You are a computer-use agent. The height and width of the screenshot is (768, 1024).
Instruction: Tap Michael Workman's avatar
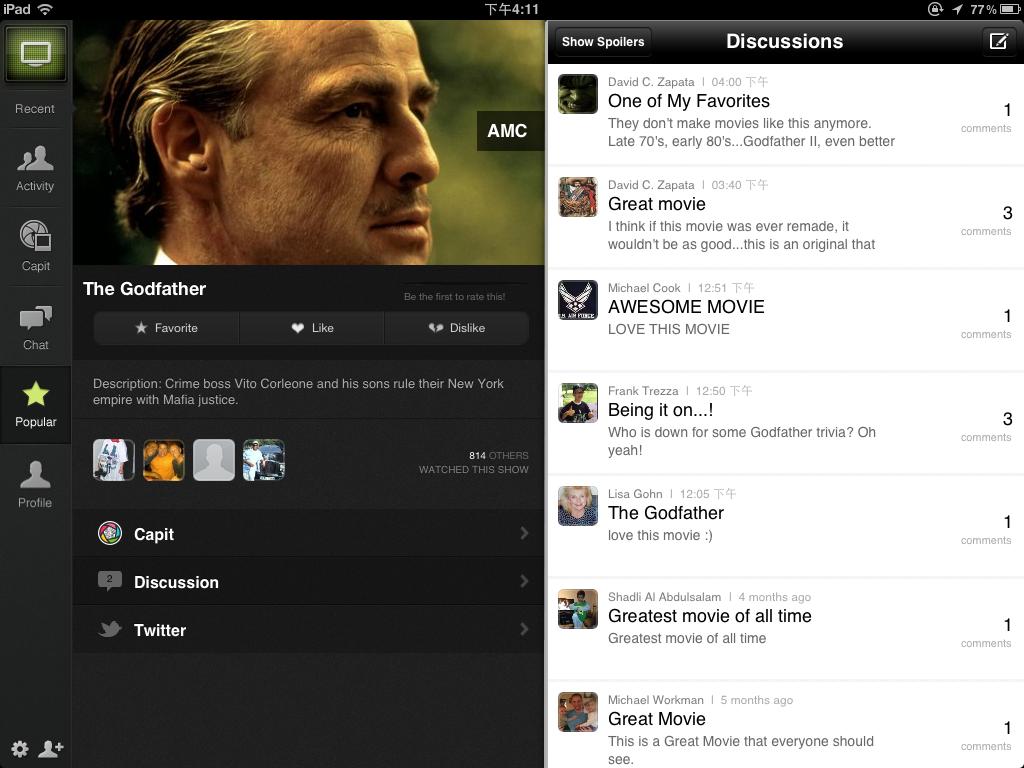(x=578, y=712)
